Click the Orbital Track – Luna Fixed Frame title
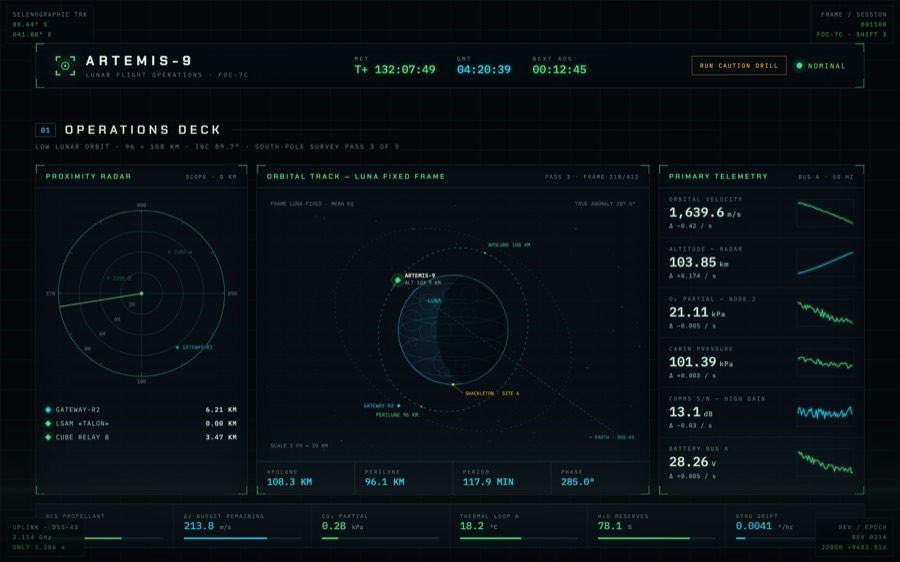 pyautogui.click(x=356, y=176)
